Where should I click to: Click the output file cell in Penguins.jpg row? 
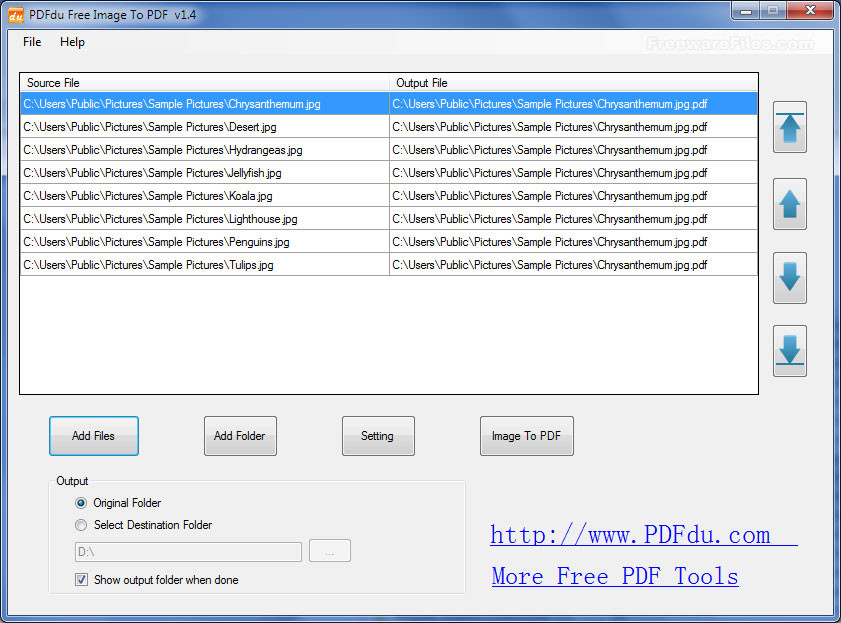pos(573,242)
